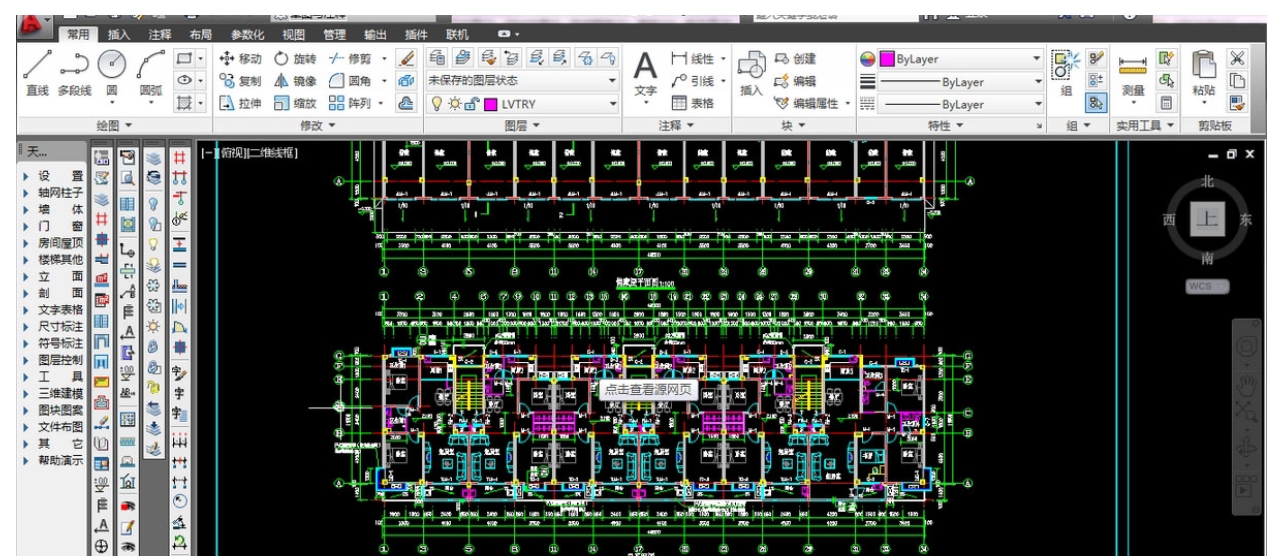This screenshot has height=556, width=1273.
Task: Select the 圆弧 arc tool
Action: (151, 74)
